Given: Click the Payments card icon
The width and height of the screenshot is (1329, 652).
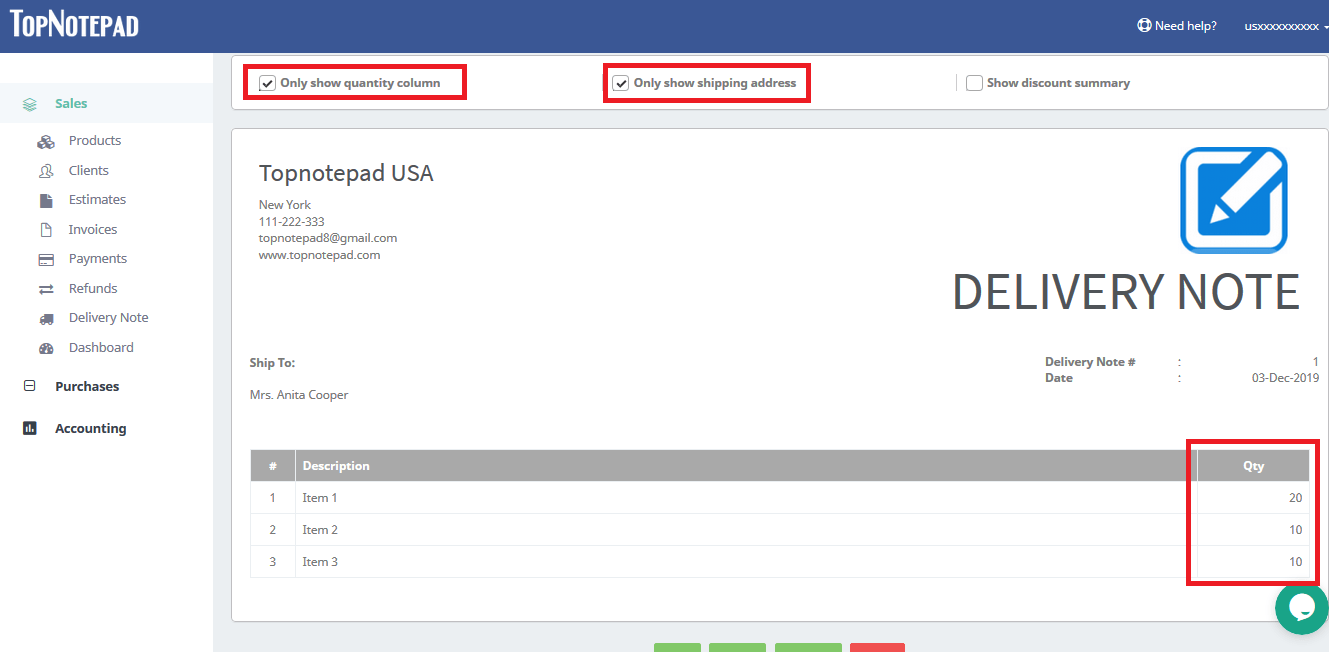Looking at the screenshot, I should click(x=46, y=259).
